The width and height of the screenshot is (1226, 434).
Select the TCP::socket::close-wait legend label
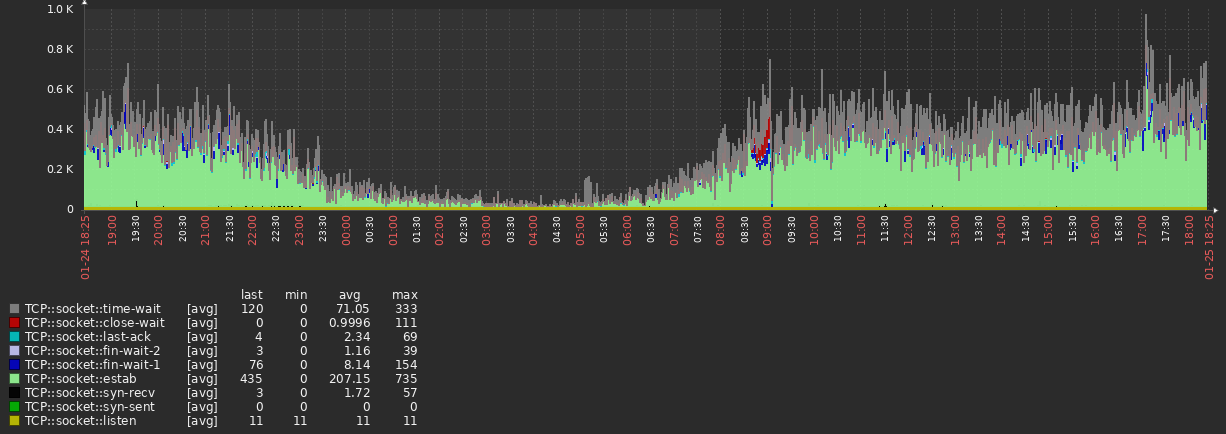(94, 323)
